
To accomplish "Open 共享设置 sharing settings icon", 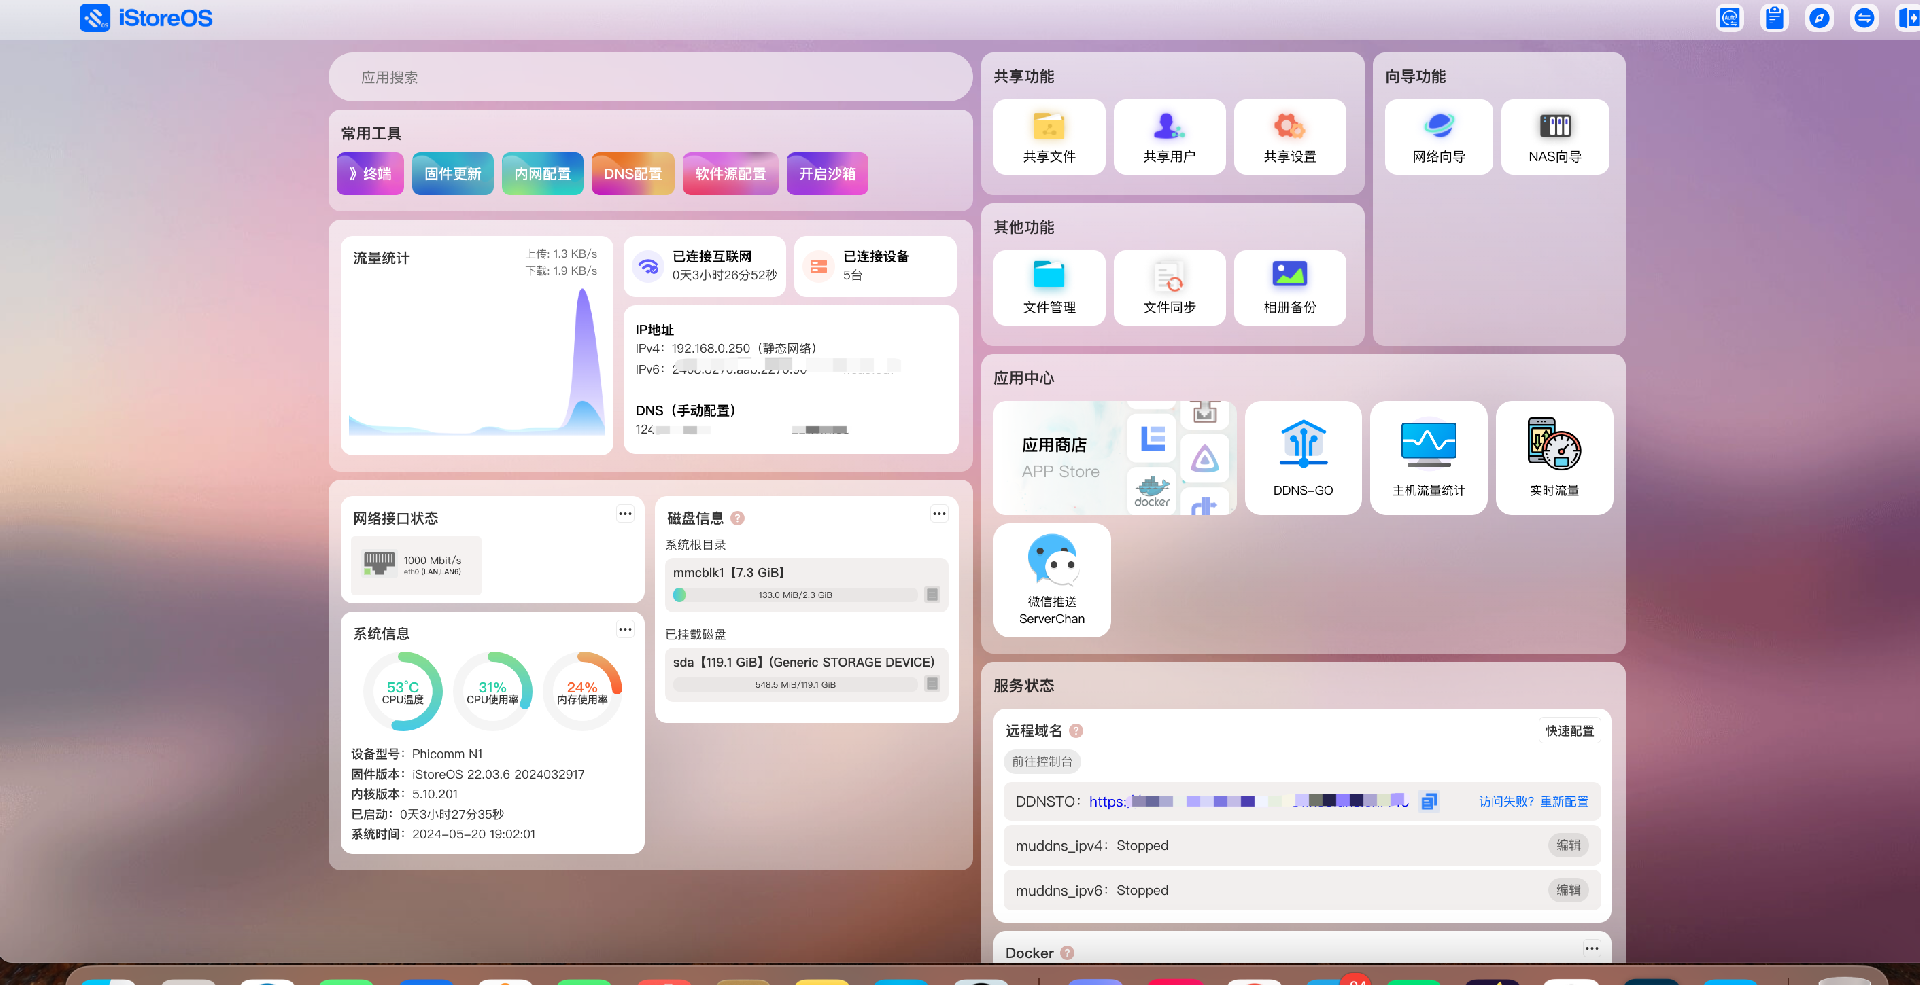I will coord(1289,137).
